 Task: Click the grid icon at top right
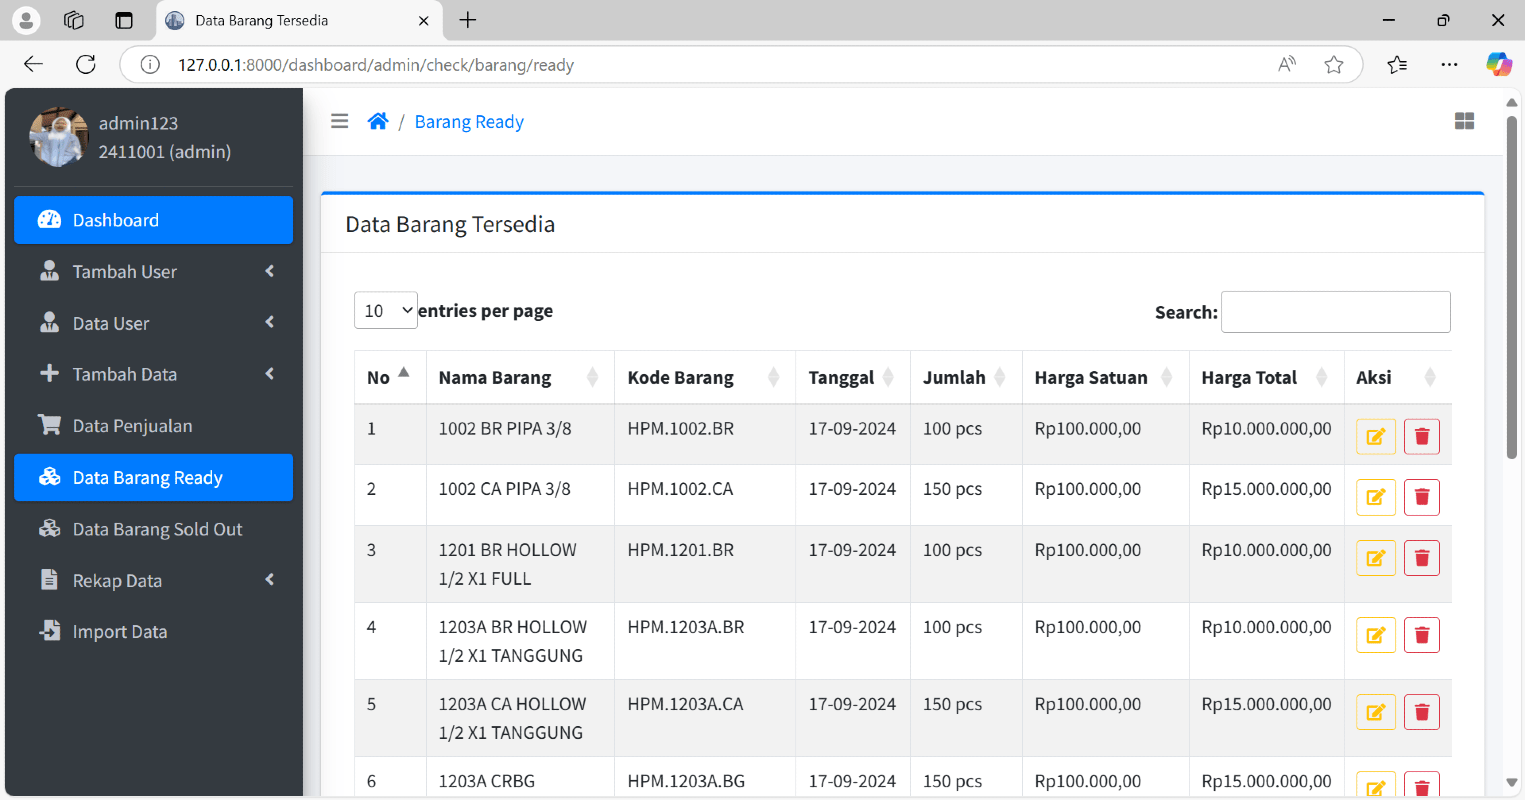(1465, 121)
